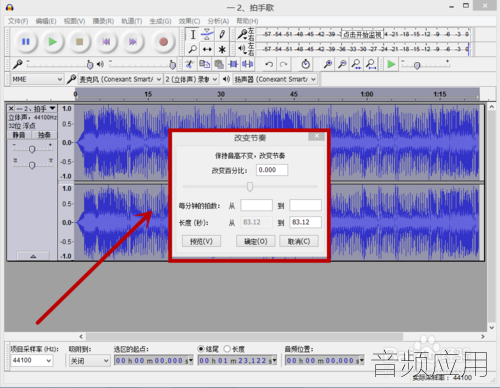500x388 pixels.
Task: Open the 效果(C) menu
Action: click(189, 21)
